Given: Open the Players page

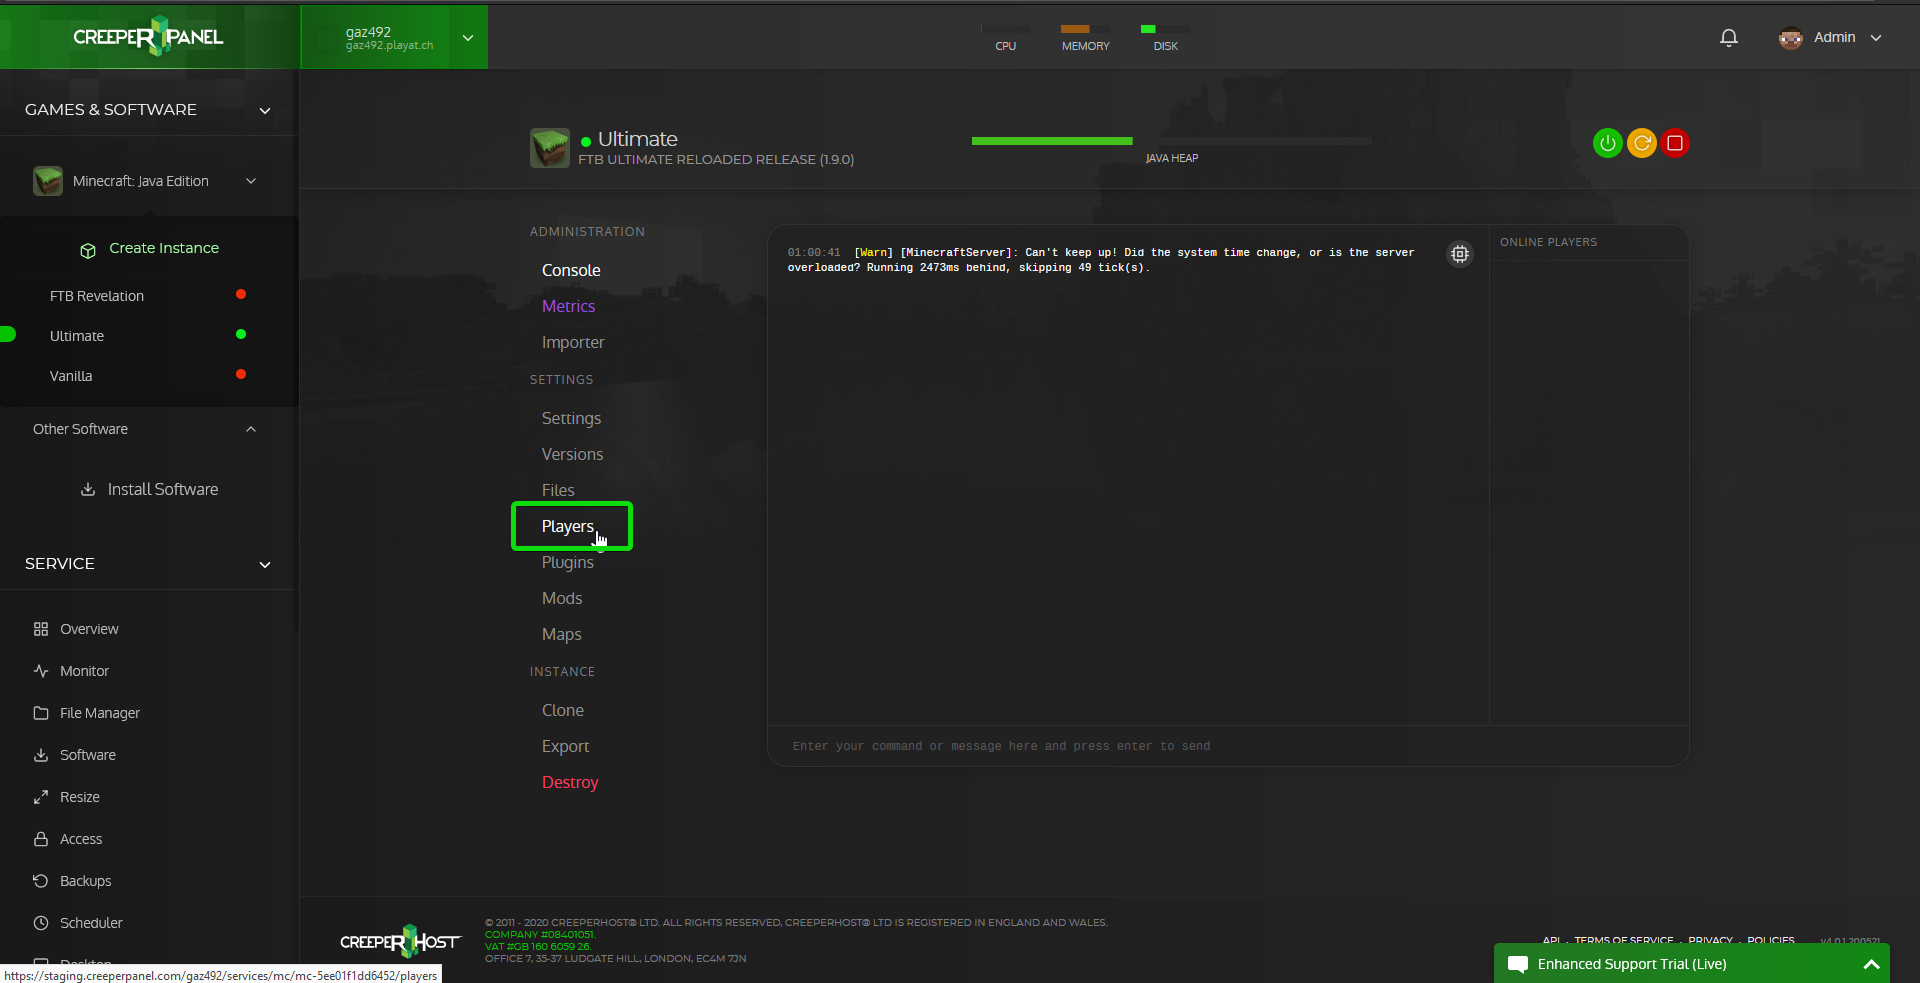Looking at the screenshot, I should click(x=568, y=526).
